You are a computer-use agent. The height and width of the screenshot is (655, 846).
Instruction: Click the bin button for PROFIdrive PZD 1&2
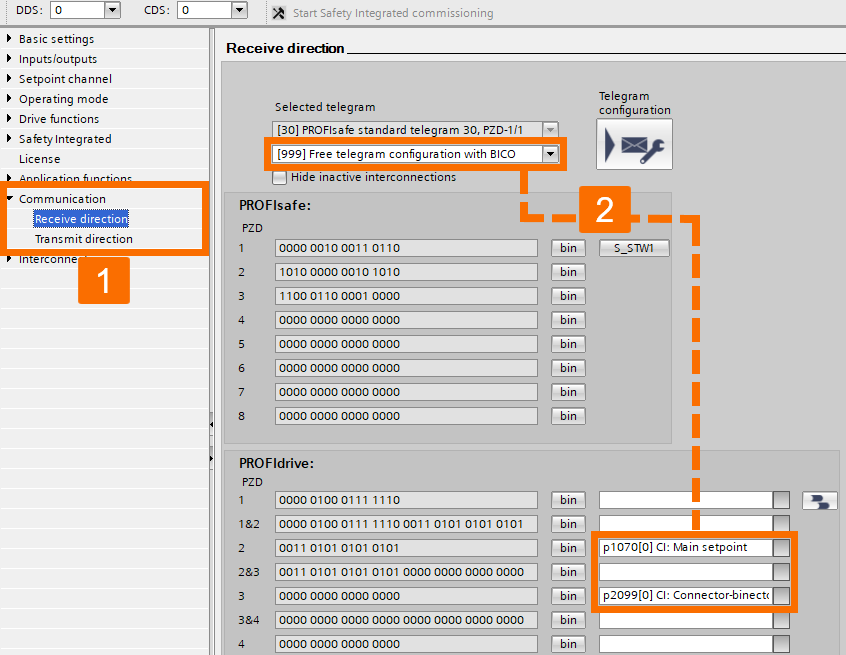pyautogui.click(x=567, y=523)
